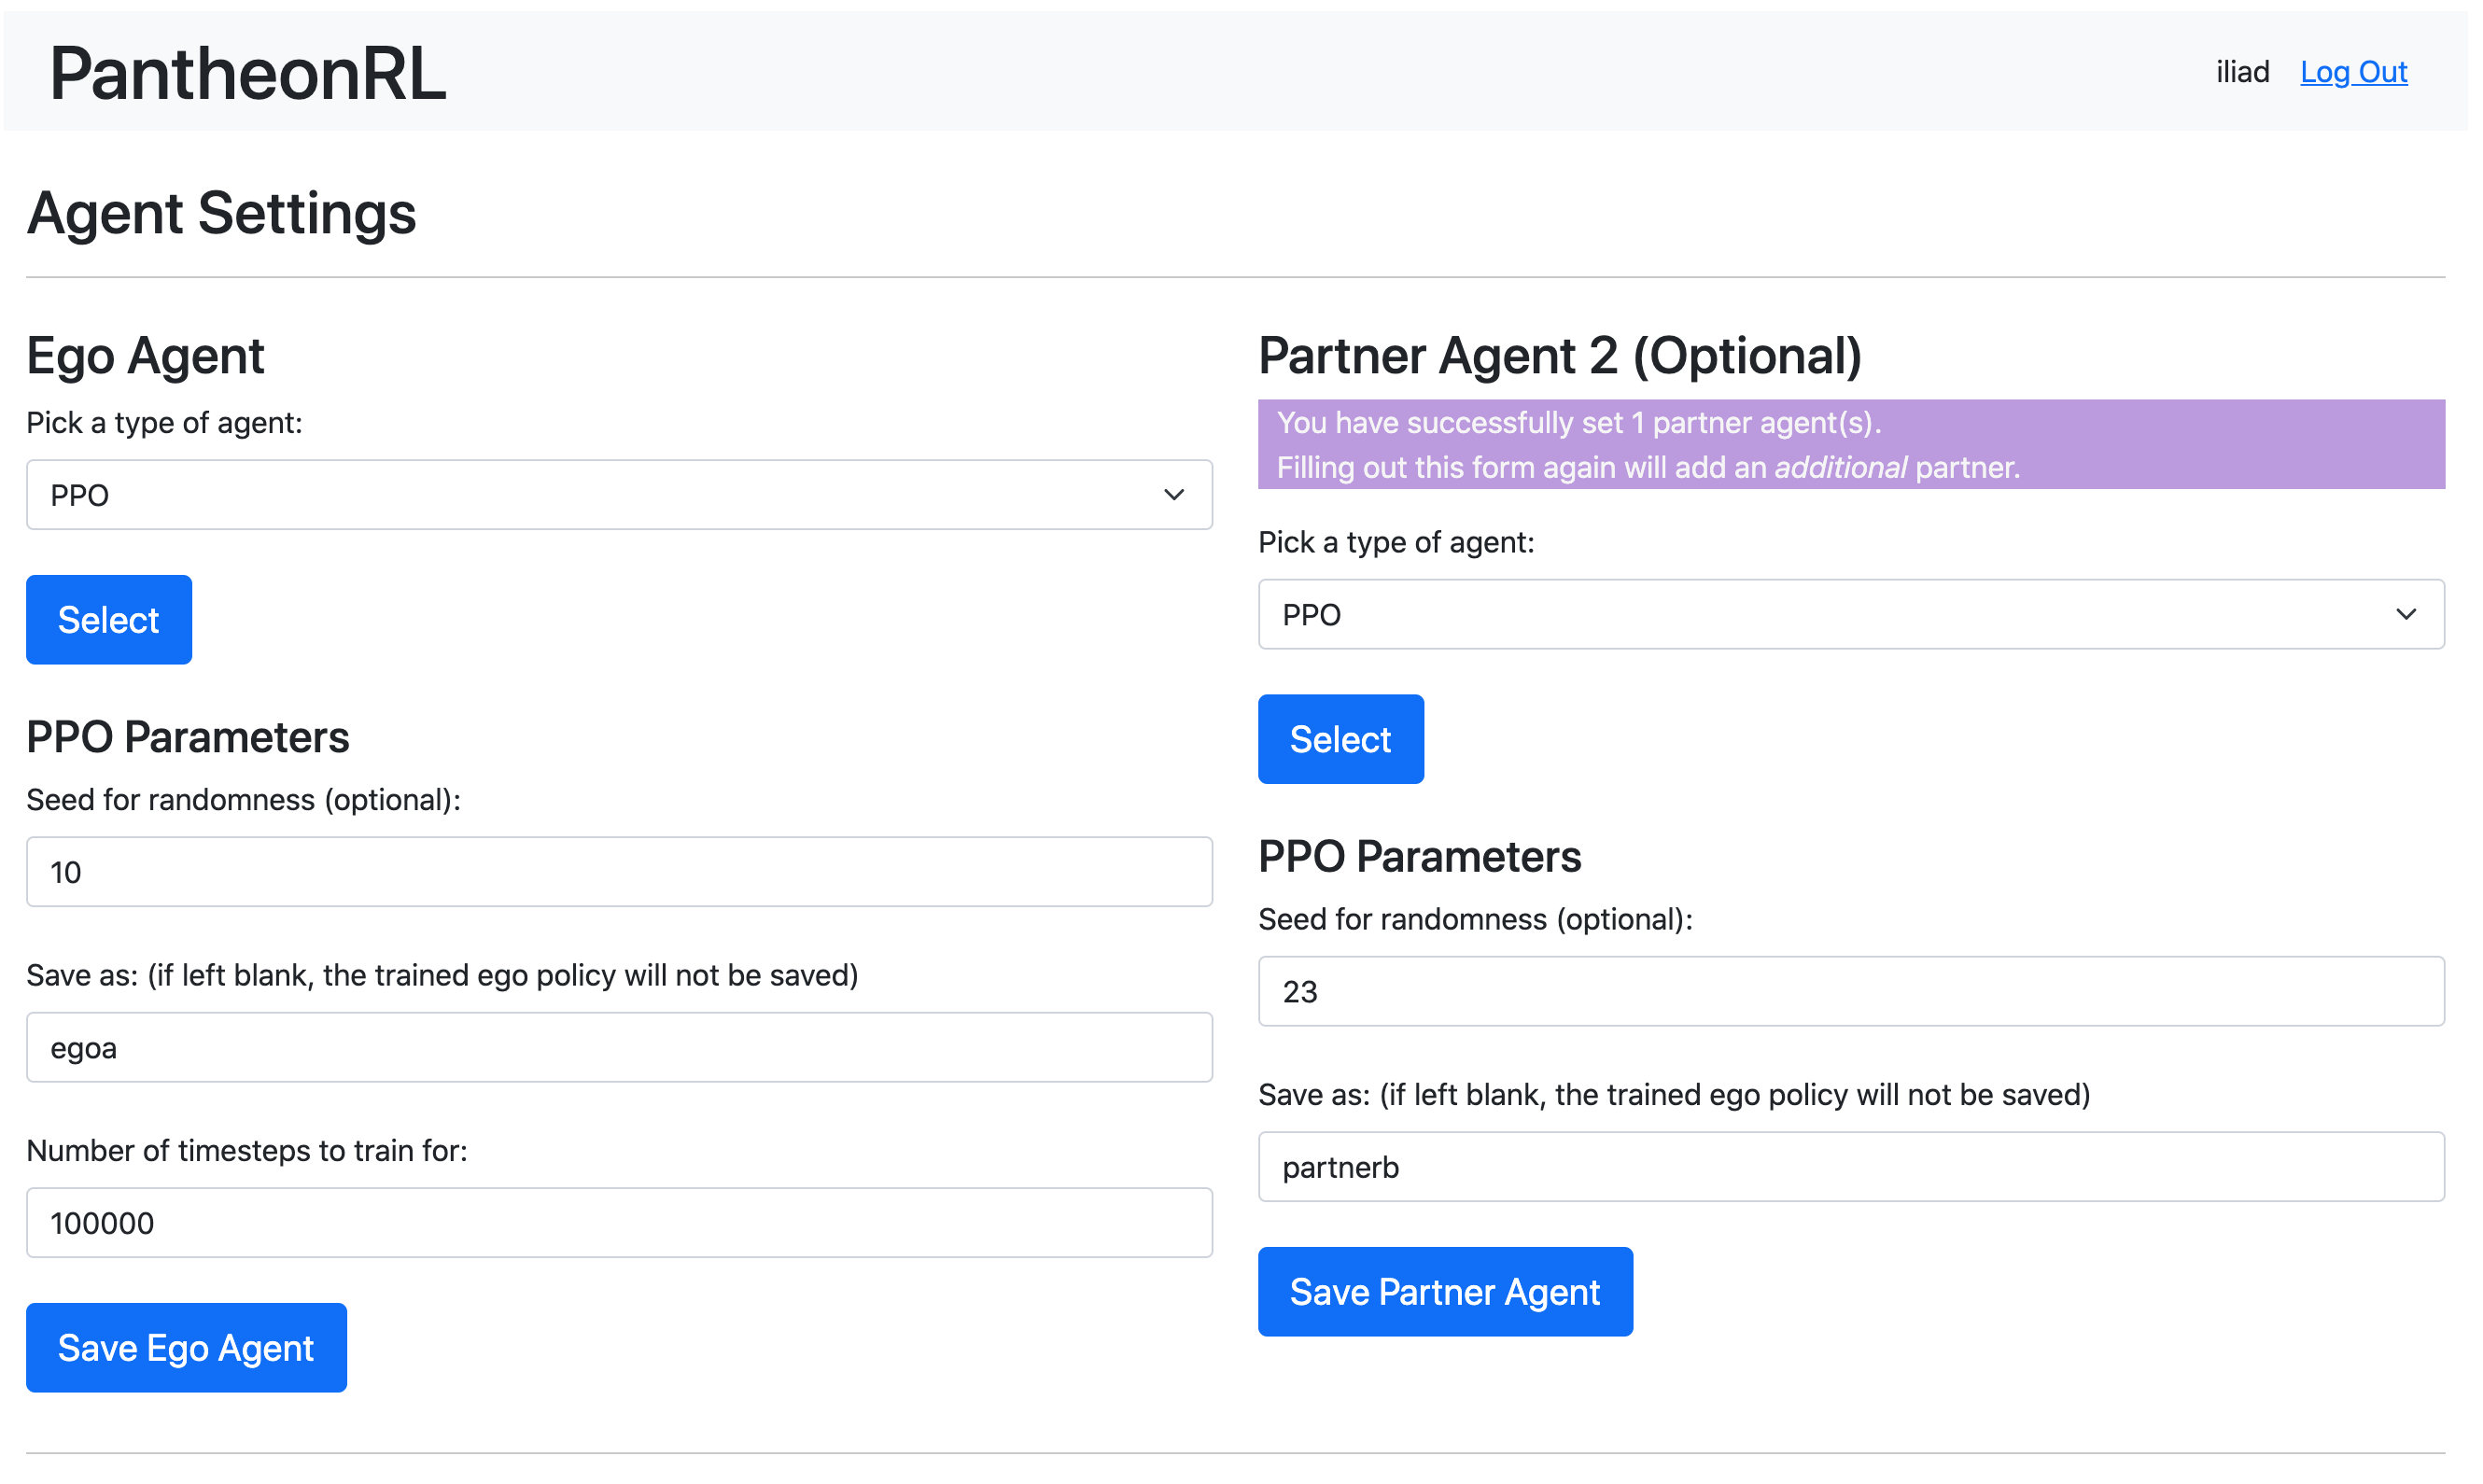Click the iliad username text

point(2242,72)
